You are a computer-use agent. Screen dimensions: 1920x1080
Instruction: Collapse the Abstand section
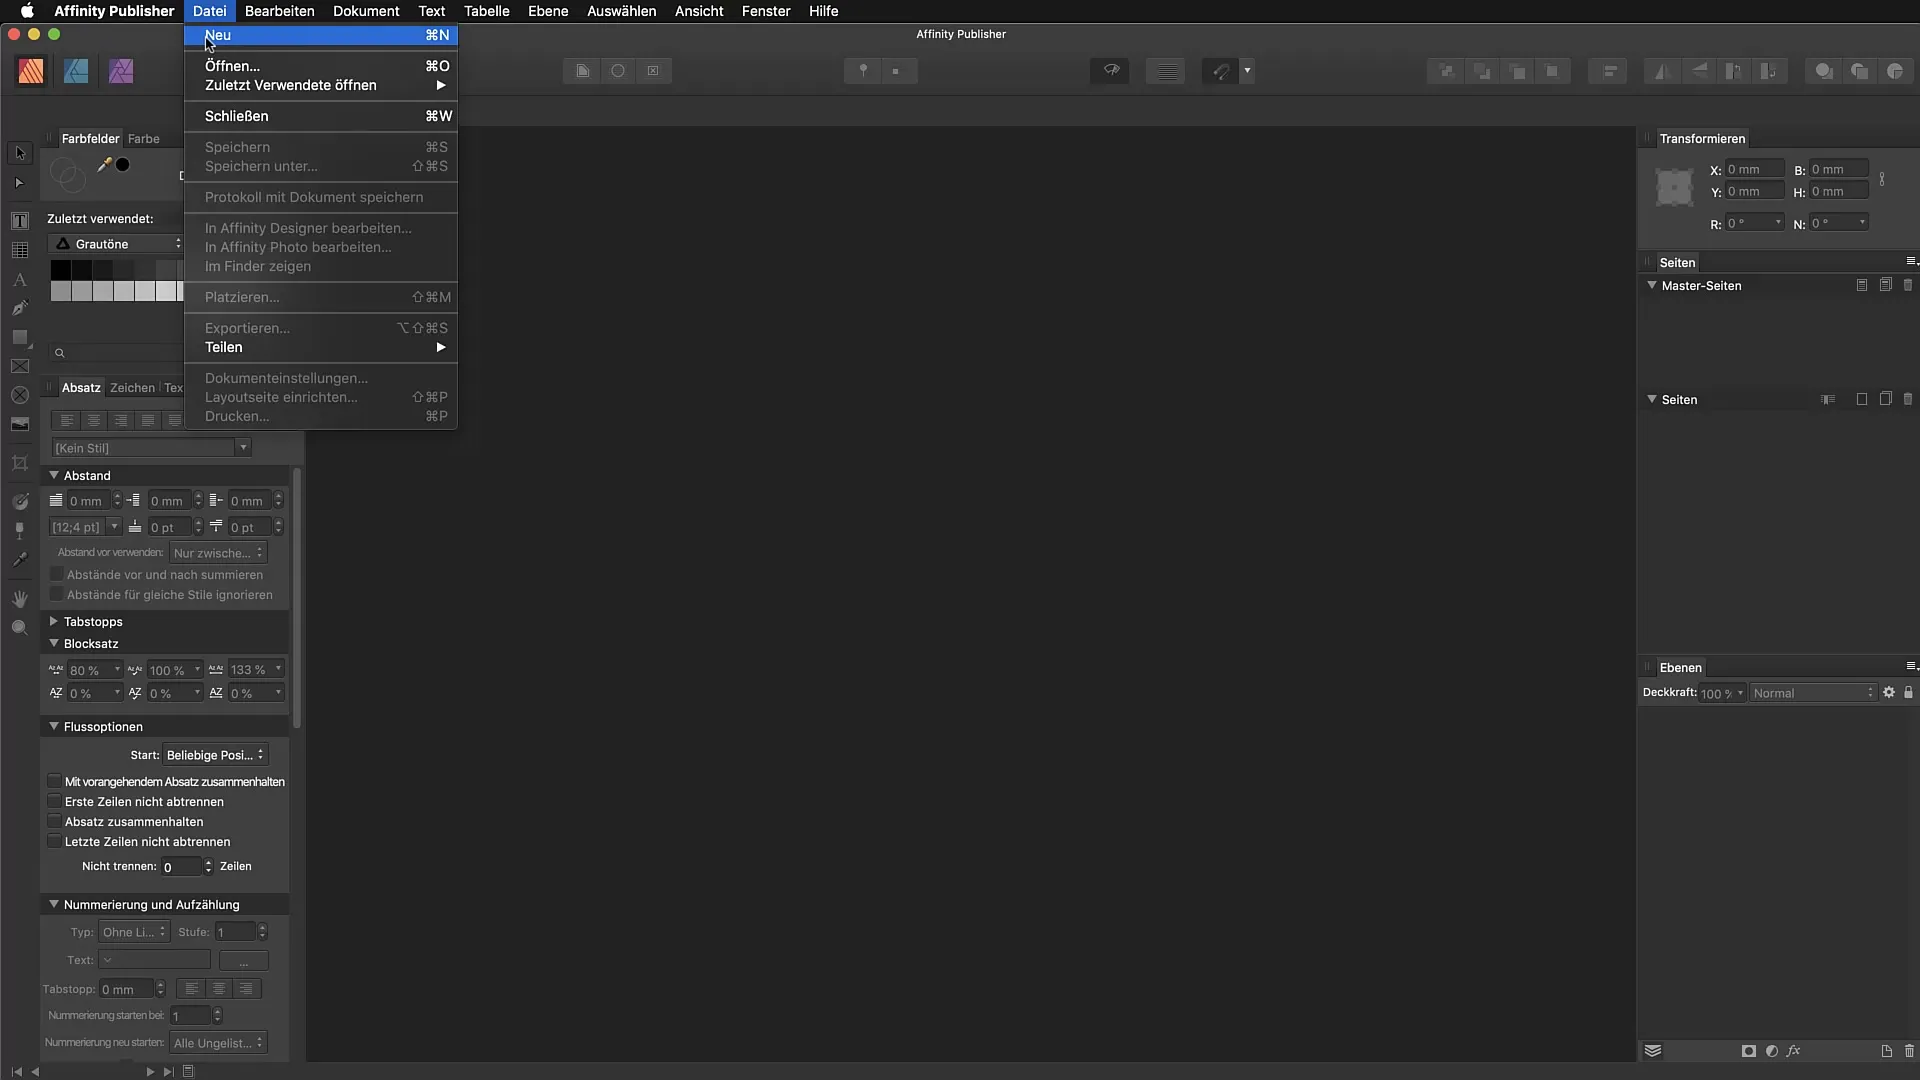coord(54,475)
